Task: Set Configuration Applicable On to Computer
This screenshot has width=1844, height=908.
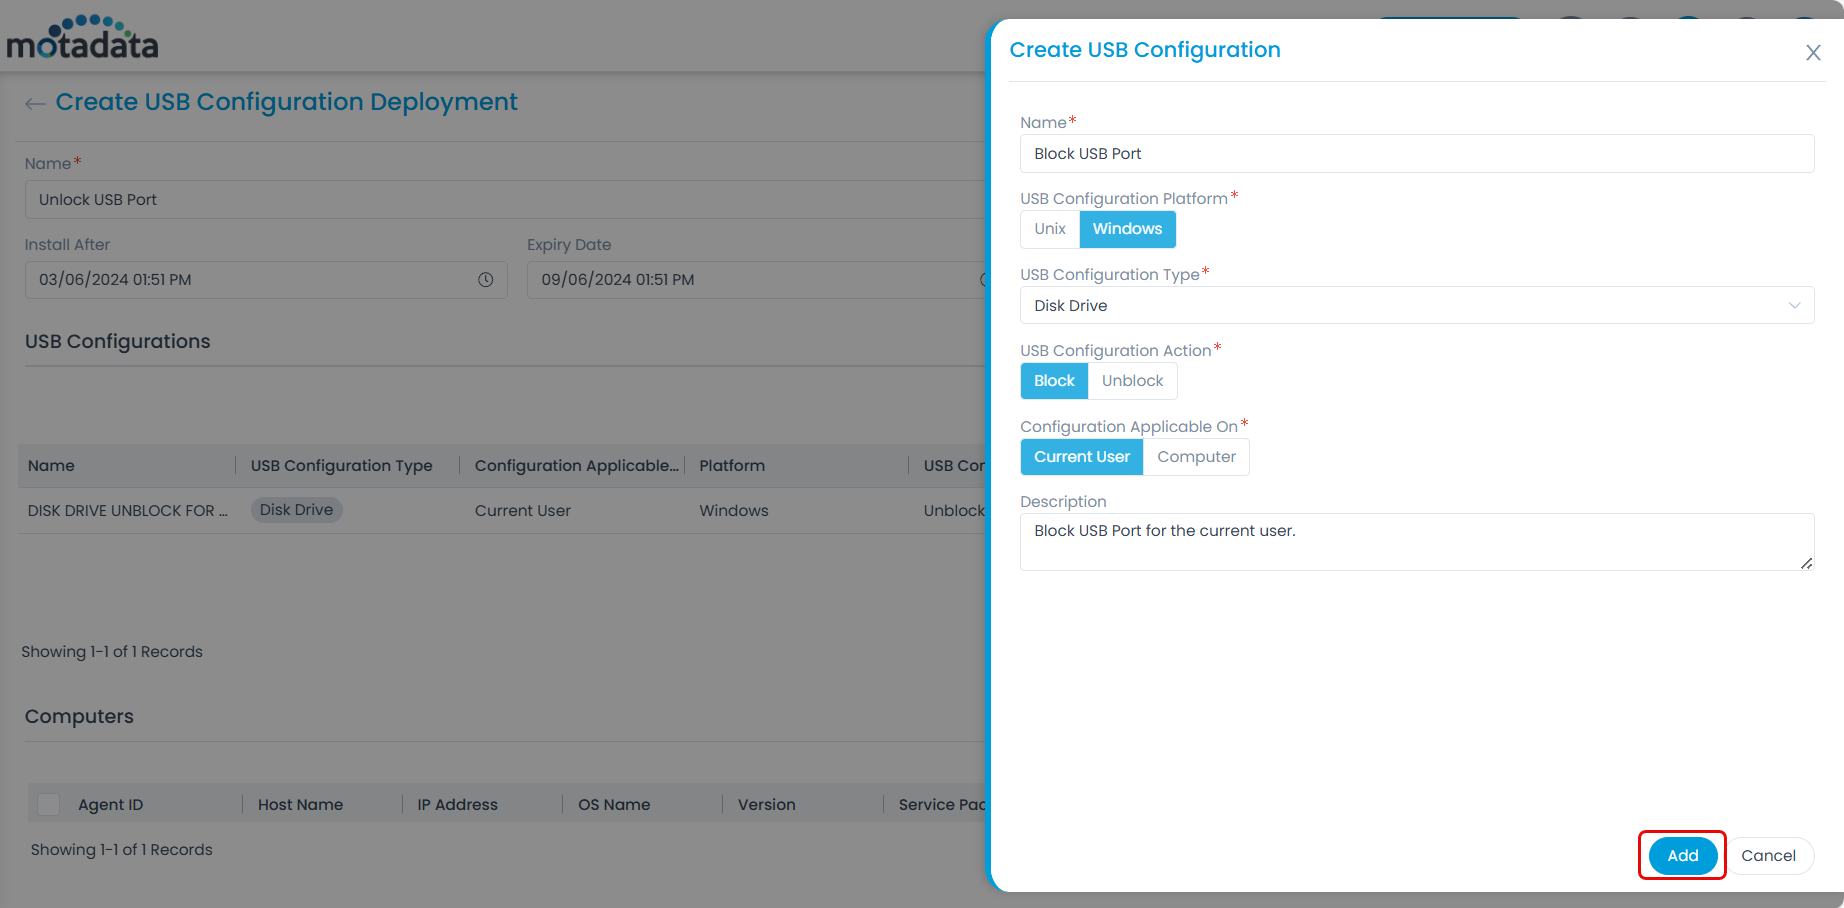Action: coord(1195,457)
